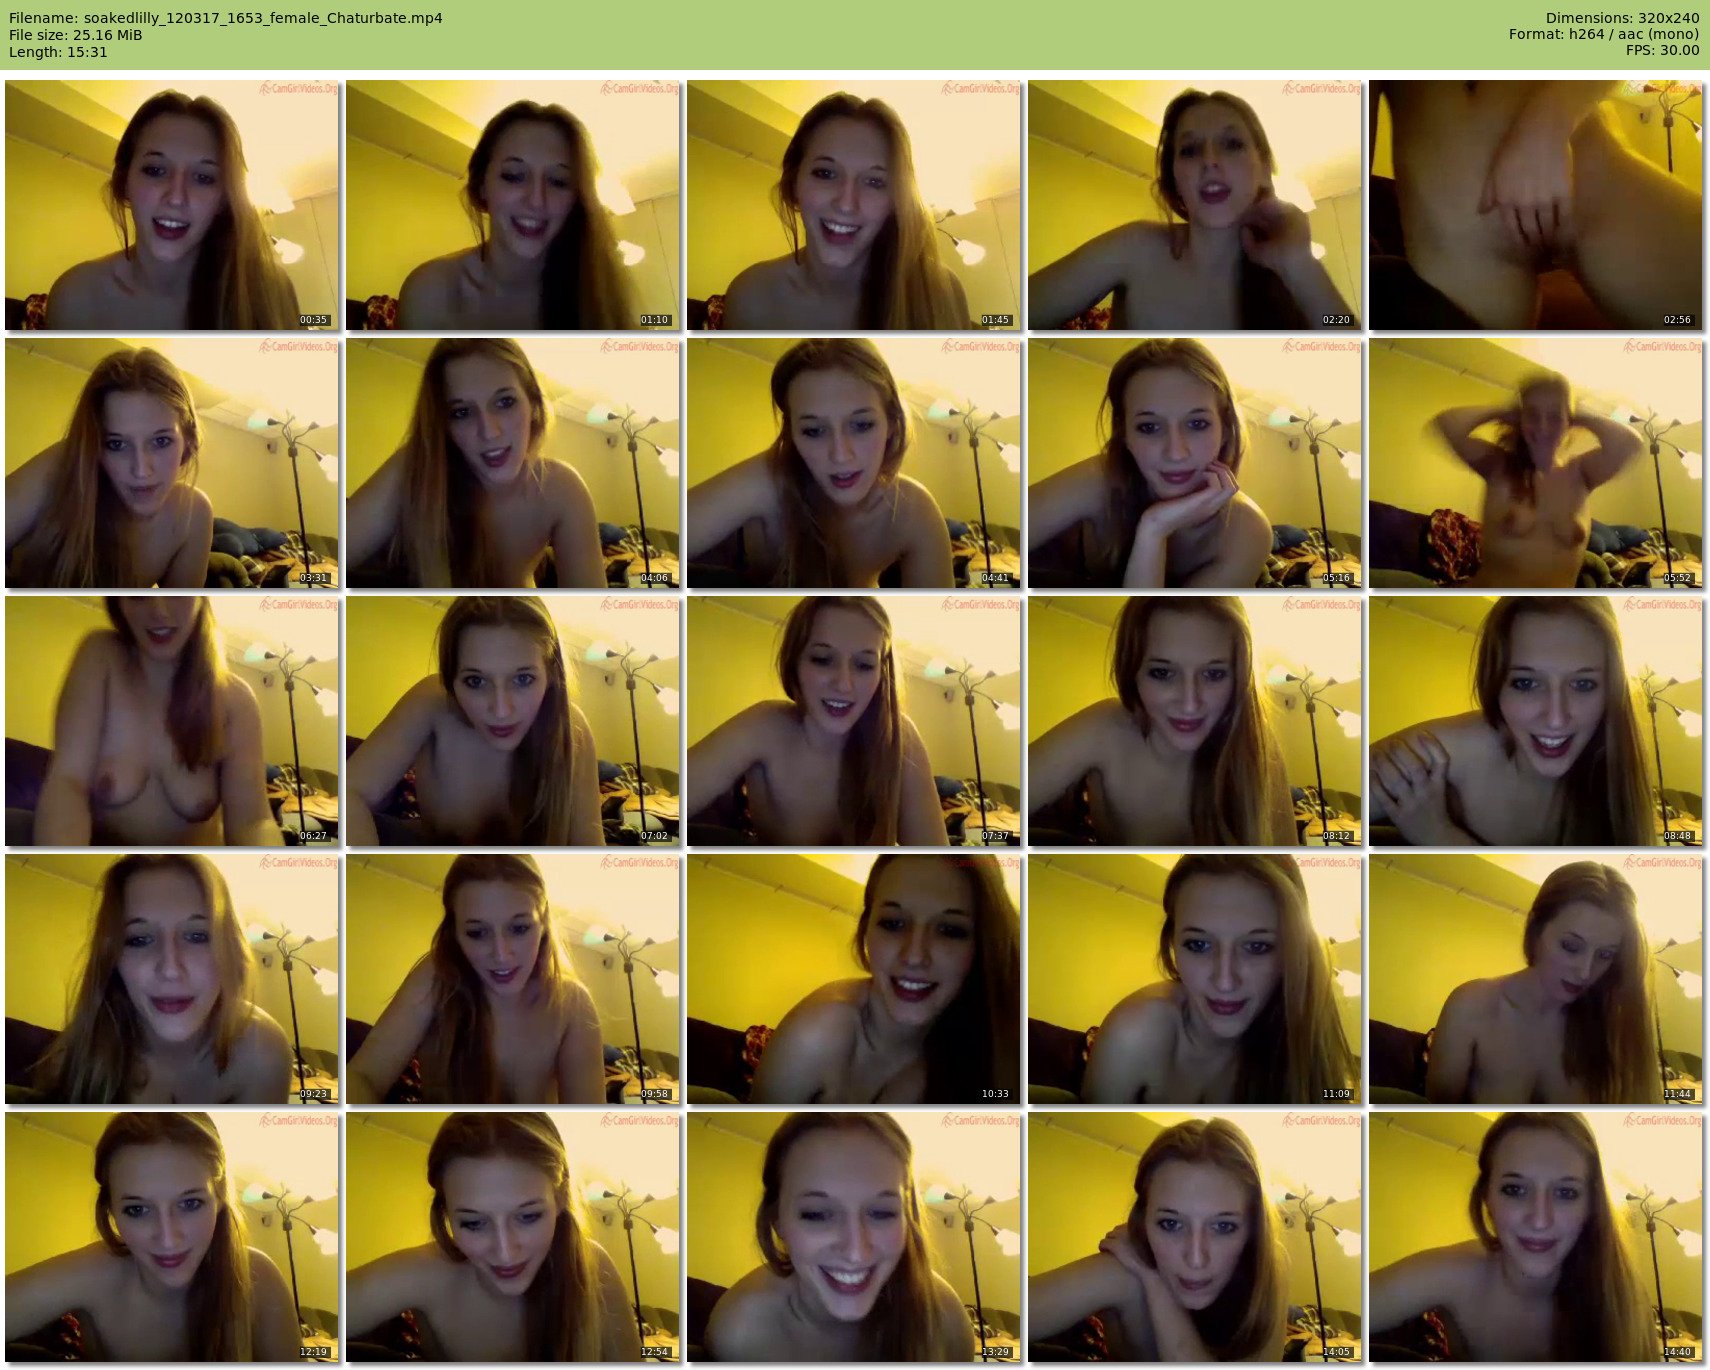Screen dimensions: 1710x1370
Task: Click the frame timestamped 02:20
Action: (x=1195, y=205)
